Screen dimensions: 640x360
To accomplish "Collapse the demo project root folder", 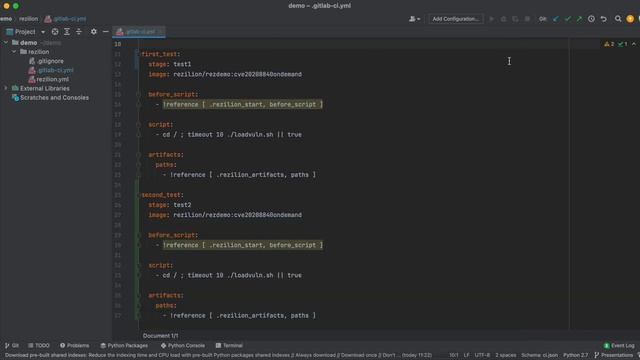I will 6,42.
